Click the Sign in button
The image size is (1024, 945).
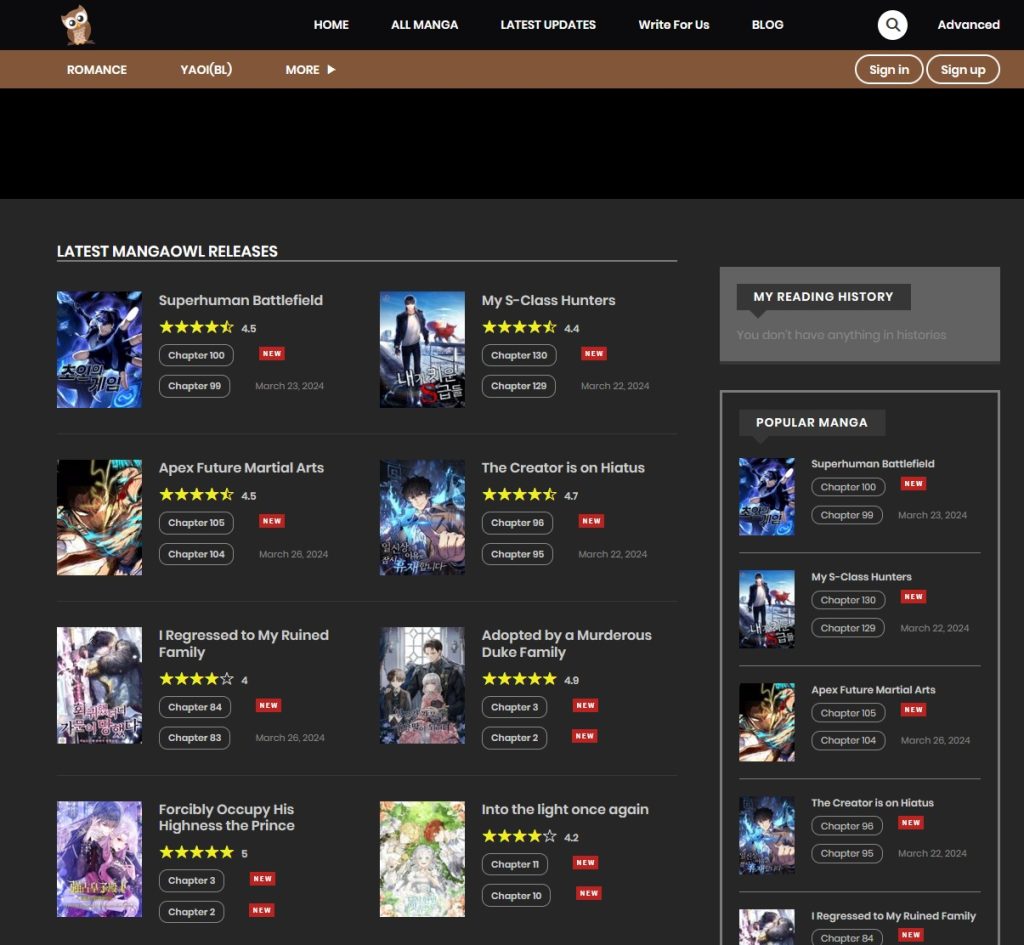click(889, 69)
